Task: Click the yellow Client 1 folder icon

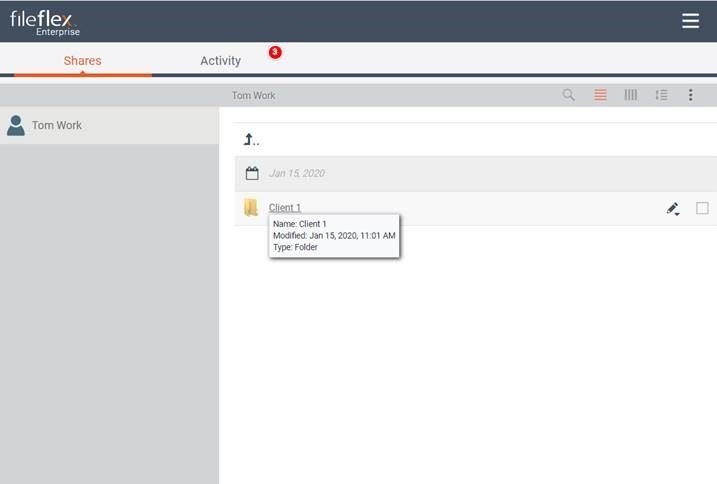Action: coord(251,208)
